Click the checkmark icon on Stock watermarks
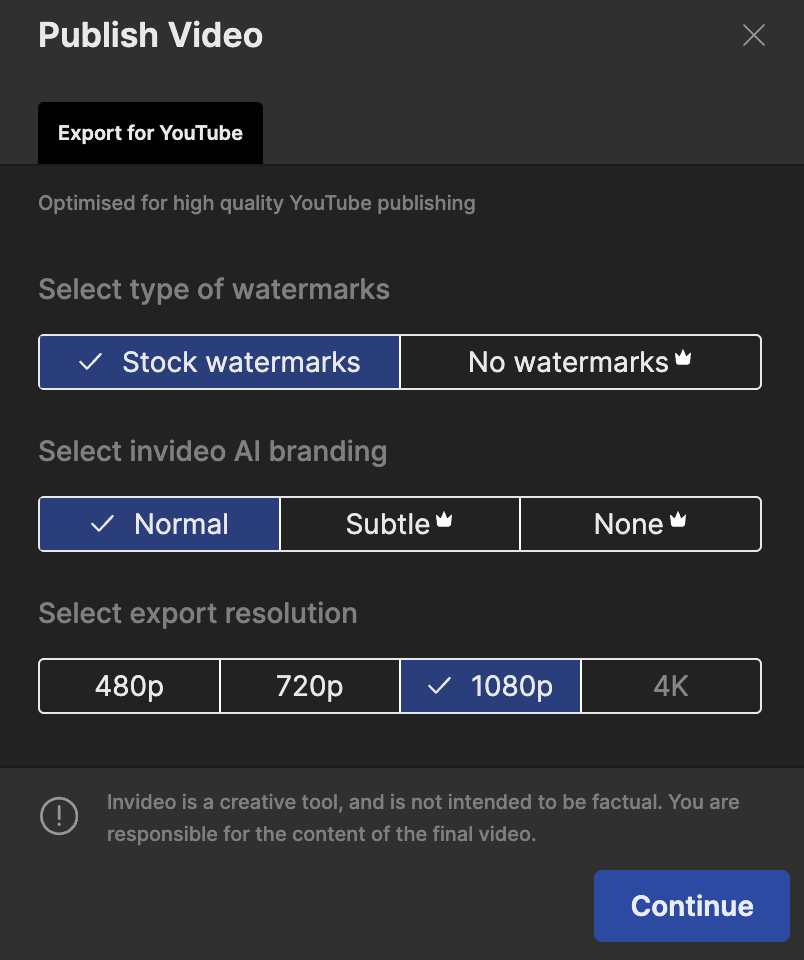The width and height of the screenshot is (804, 960). coord(90,362)
